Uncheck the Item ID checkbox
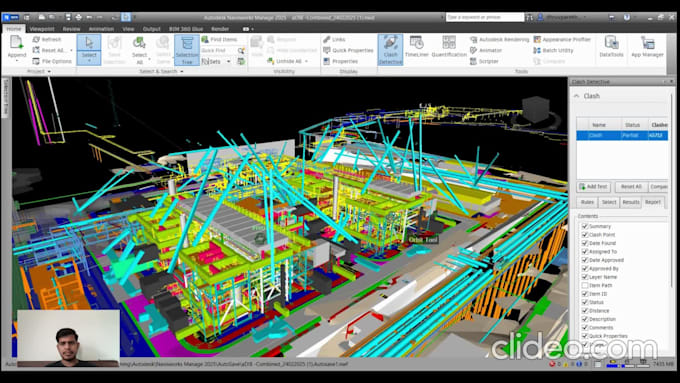 [585, 294]
